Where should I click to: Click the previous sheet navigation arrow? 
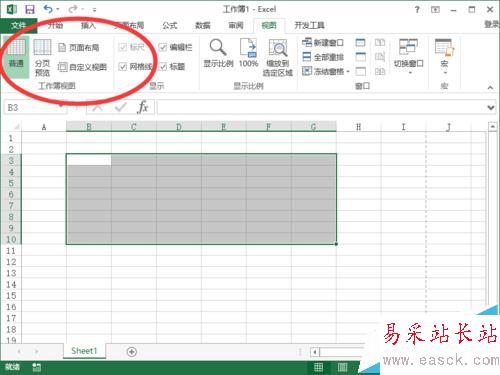[19, 351]
